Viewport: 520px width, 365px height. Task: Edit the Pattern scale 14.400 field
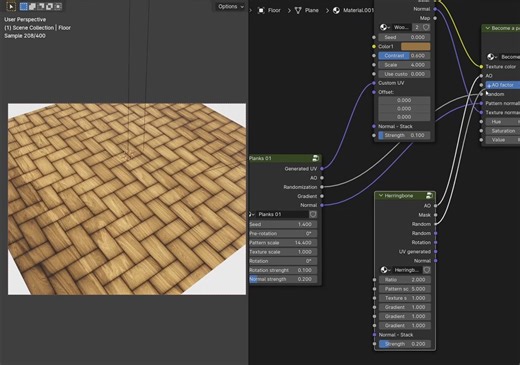[x=283, y=243]
